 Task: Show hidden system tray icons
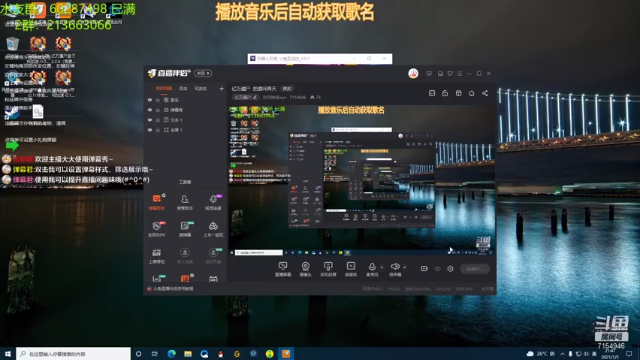point(562,353)
